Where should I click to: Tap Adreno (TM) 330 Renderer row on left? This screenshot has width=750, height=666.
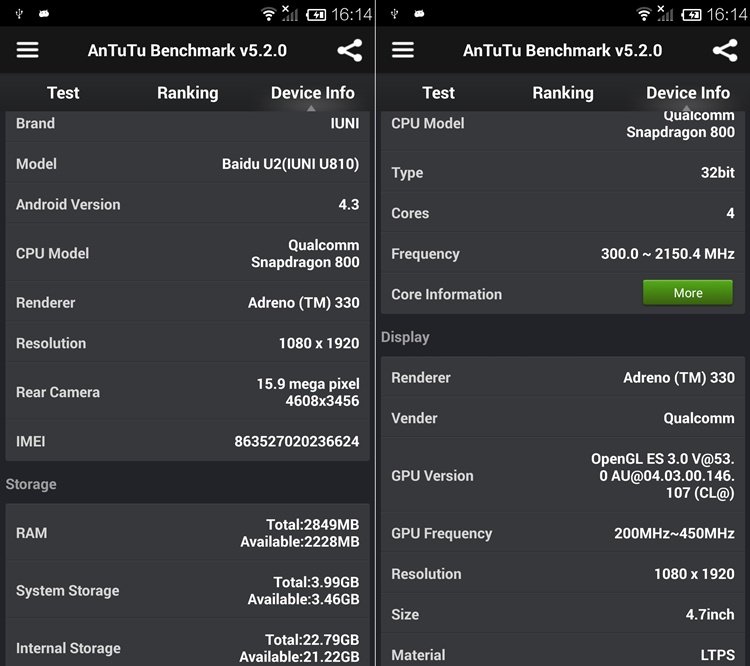(x=188, y=302)
